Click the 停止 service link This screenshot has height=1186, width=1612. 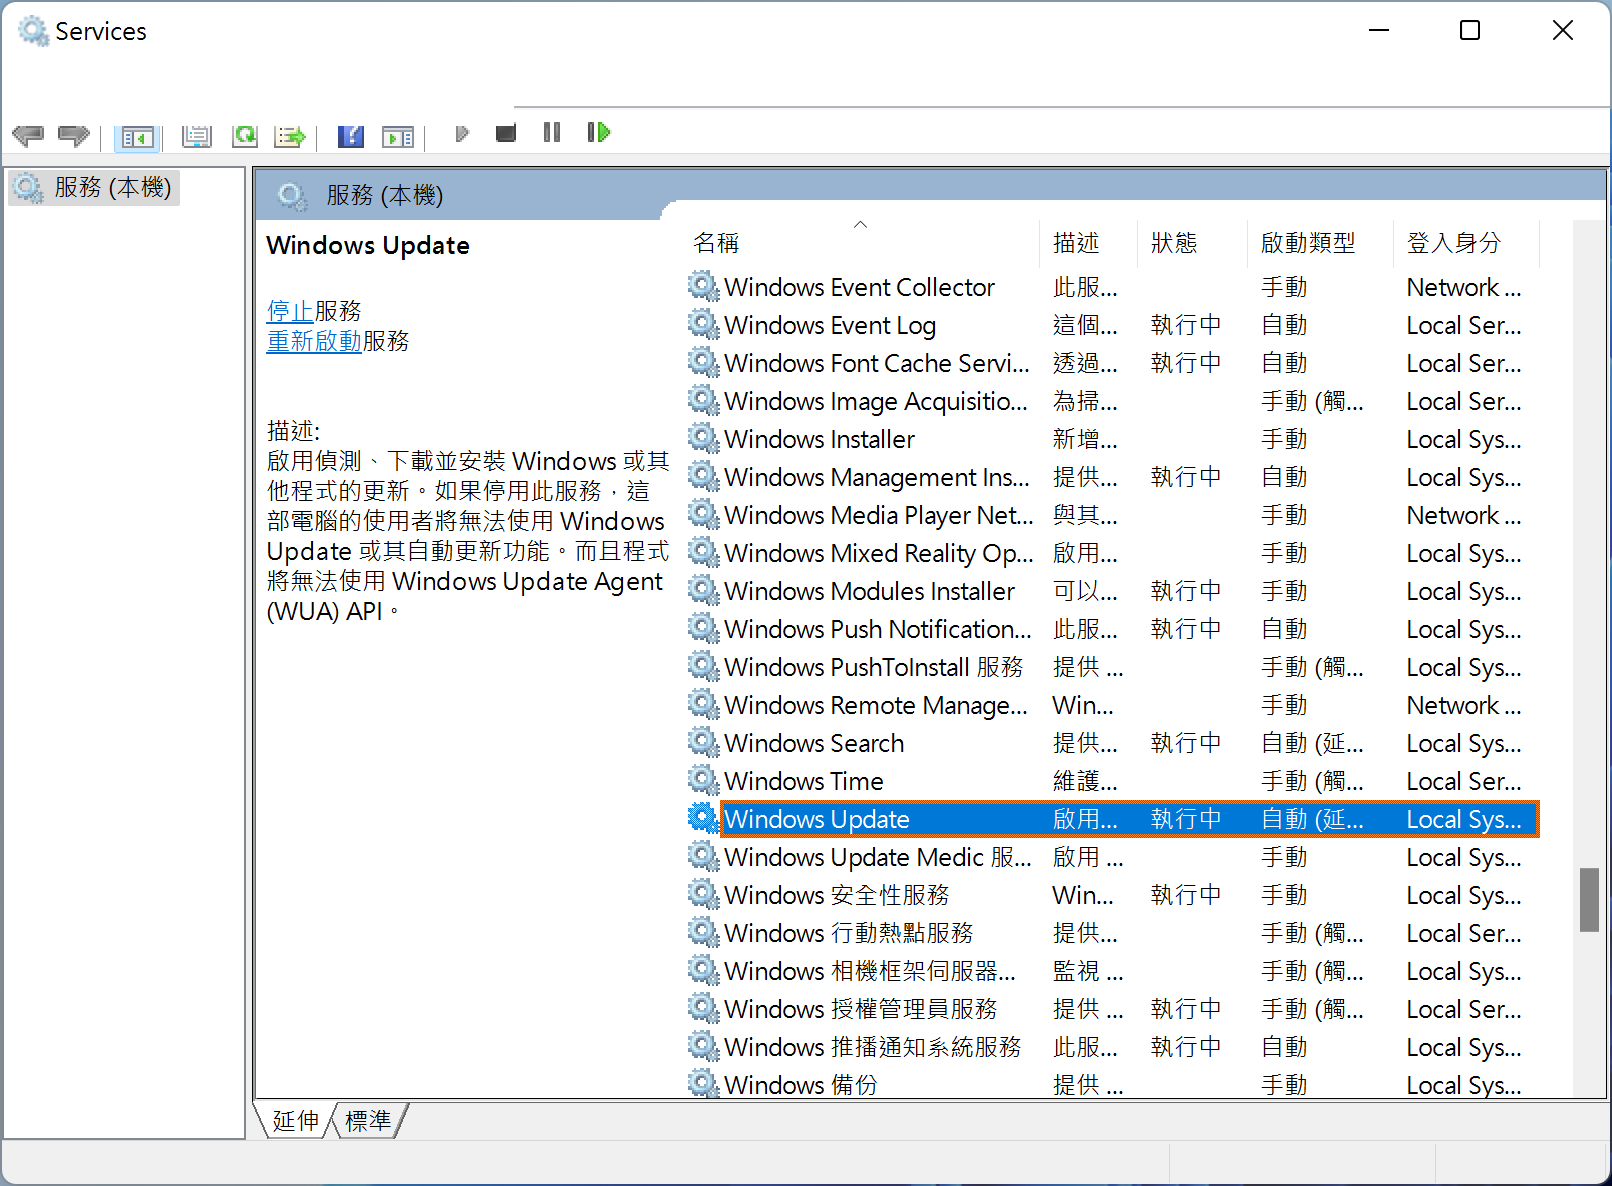click(290, 311)
